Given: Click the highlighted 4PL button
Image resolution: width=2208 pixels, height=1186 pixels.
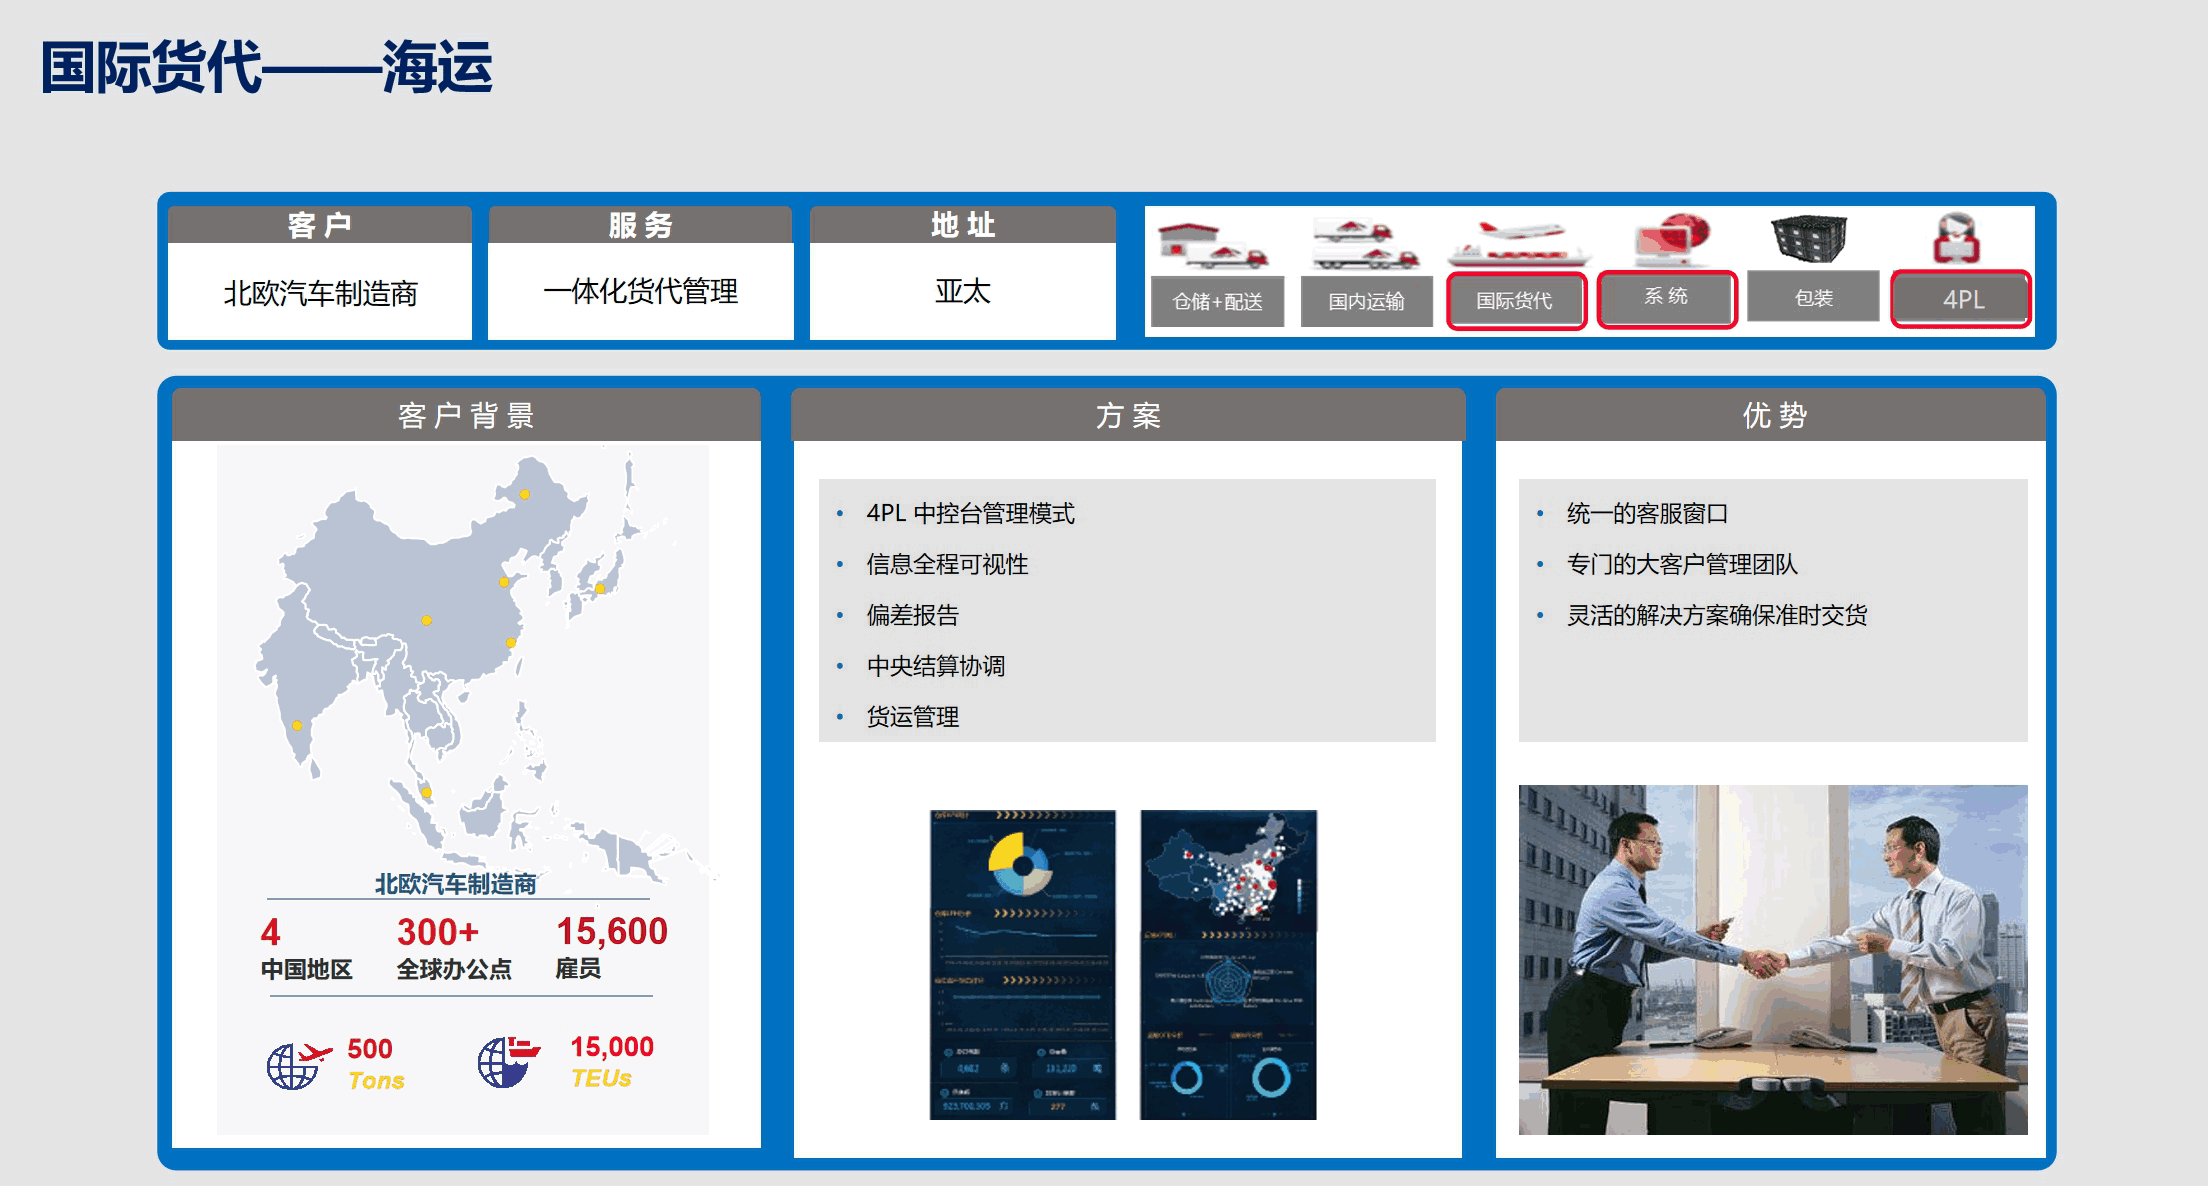Looking at the screenshot, I should pos(1961,299).
